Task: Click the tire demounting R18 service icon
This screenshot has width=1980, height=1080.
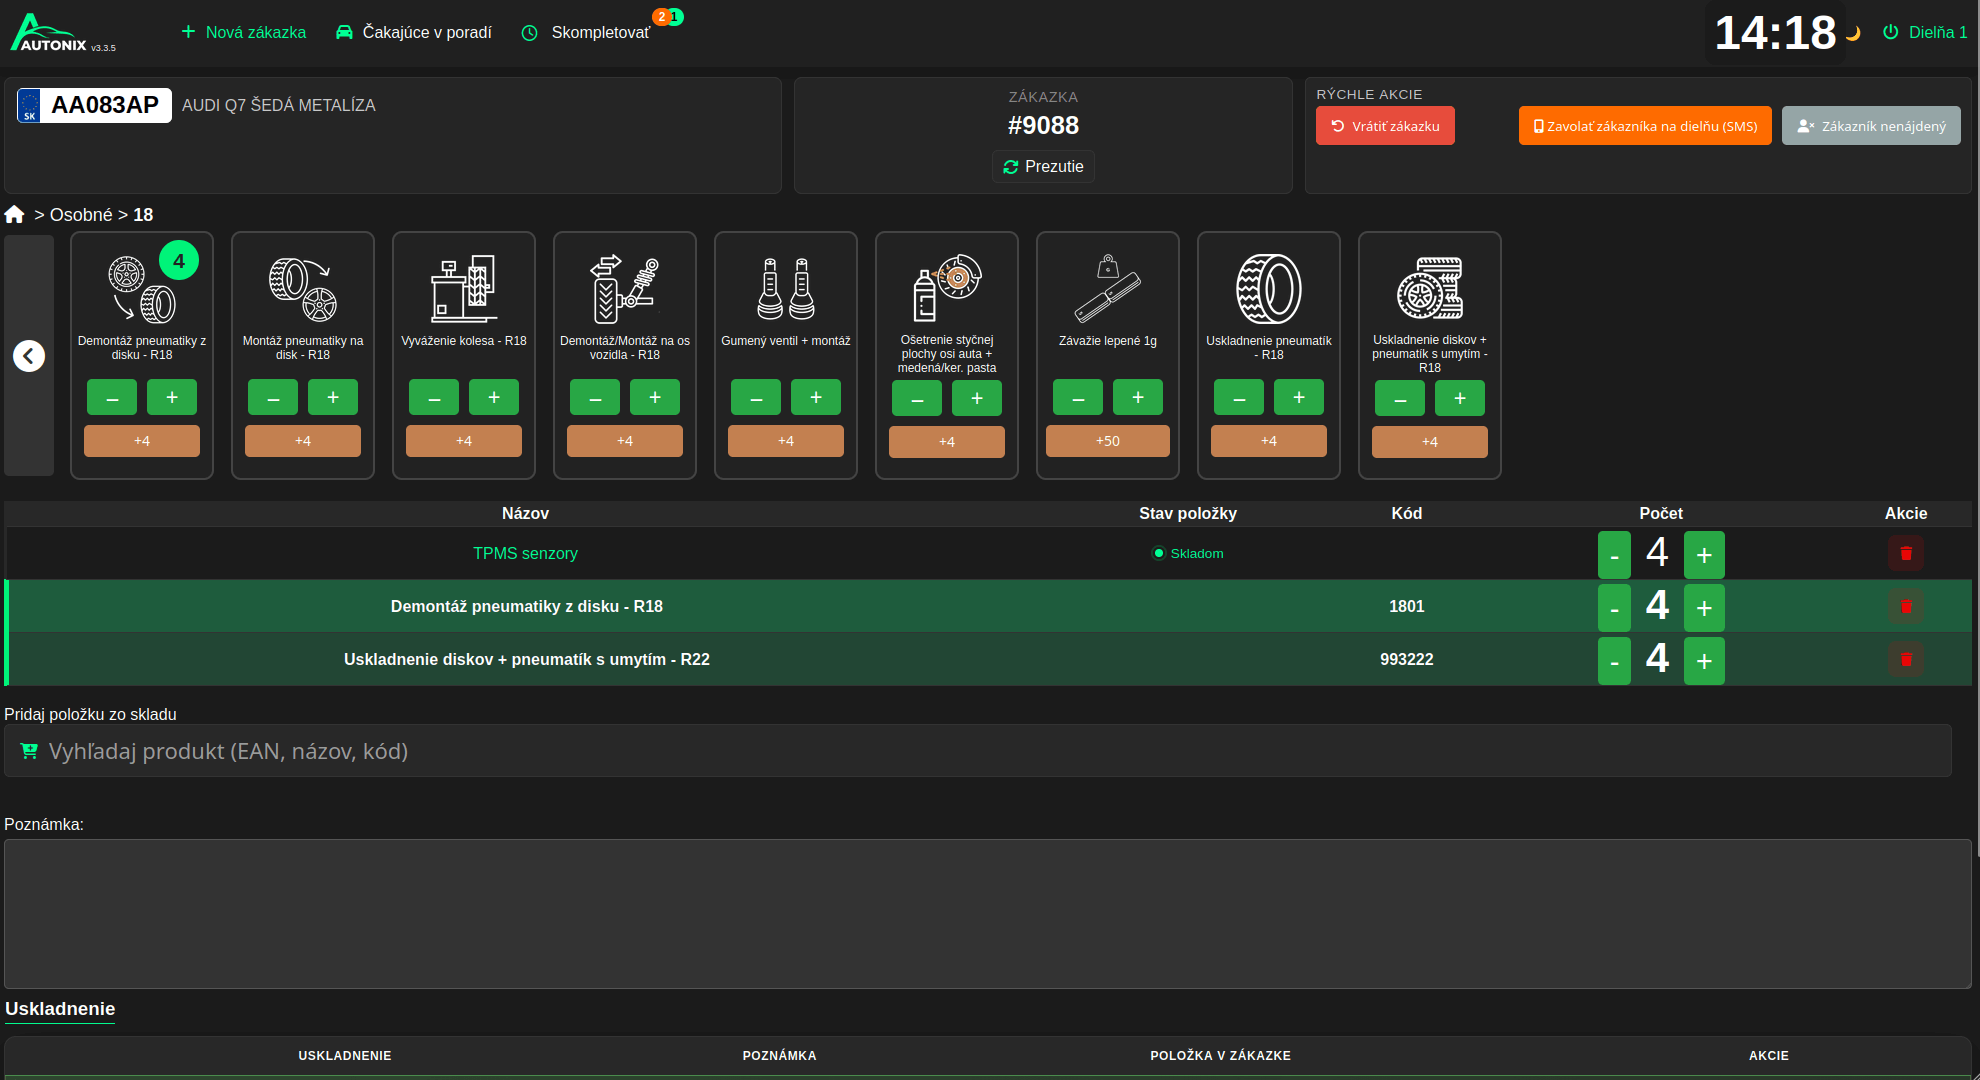Action: tap(141, 290)
